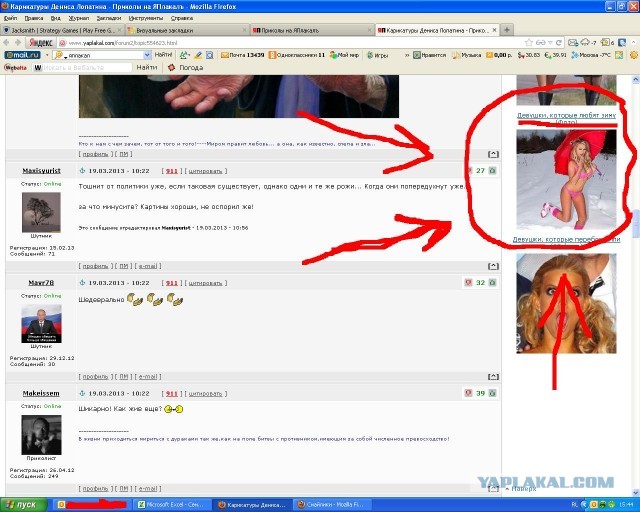Upvote Mawr78's post rated 32
Image resolution: width=640 pixels, height=512 pixels.
[x=492, y=283]
